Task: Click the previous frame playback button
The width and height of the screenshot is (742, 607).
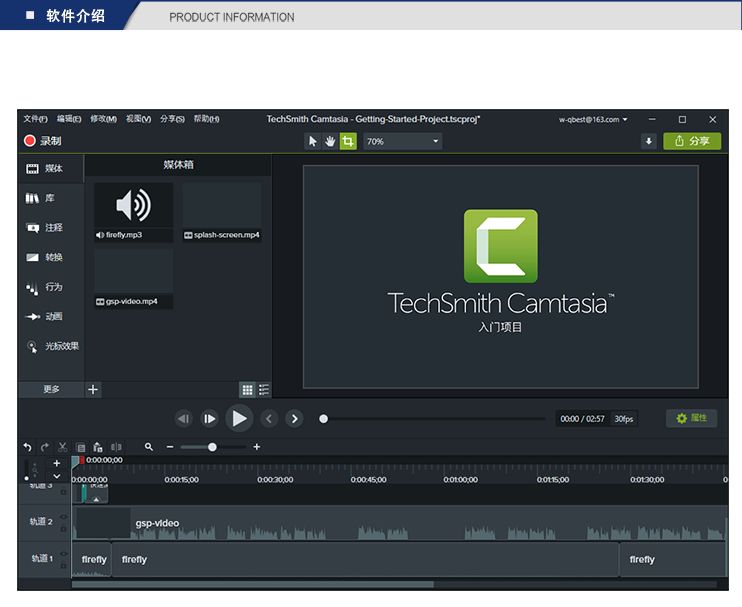Action: pyautogui.click(x=184, y=419)
